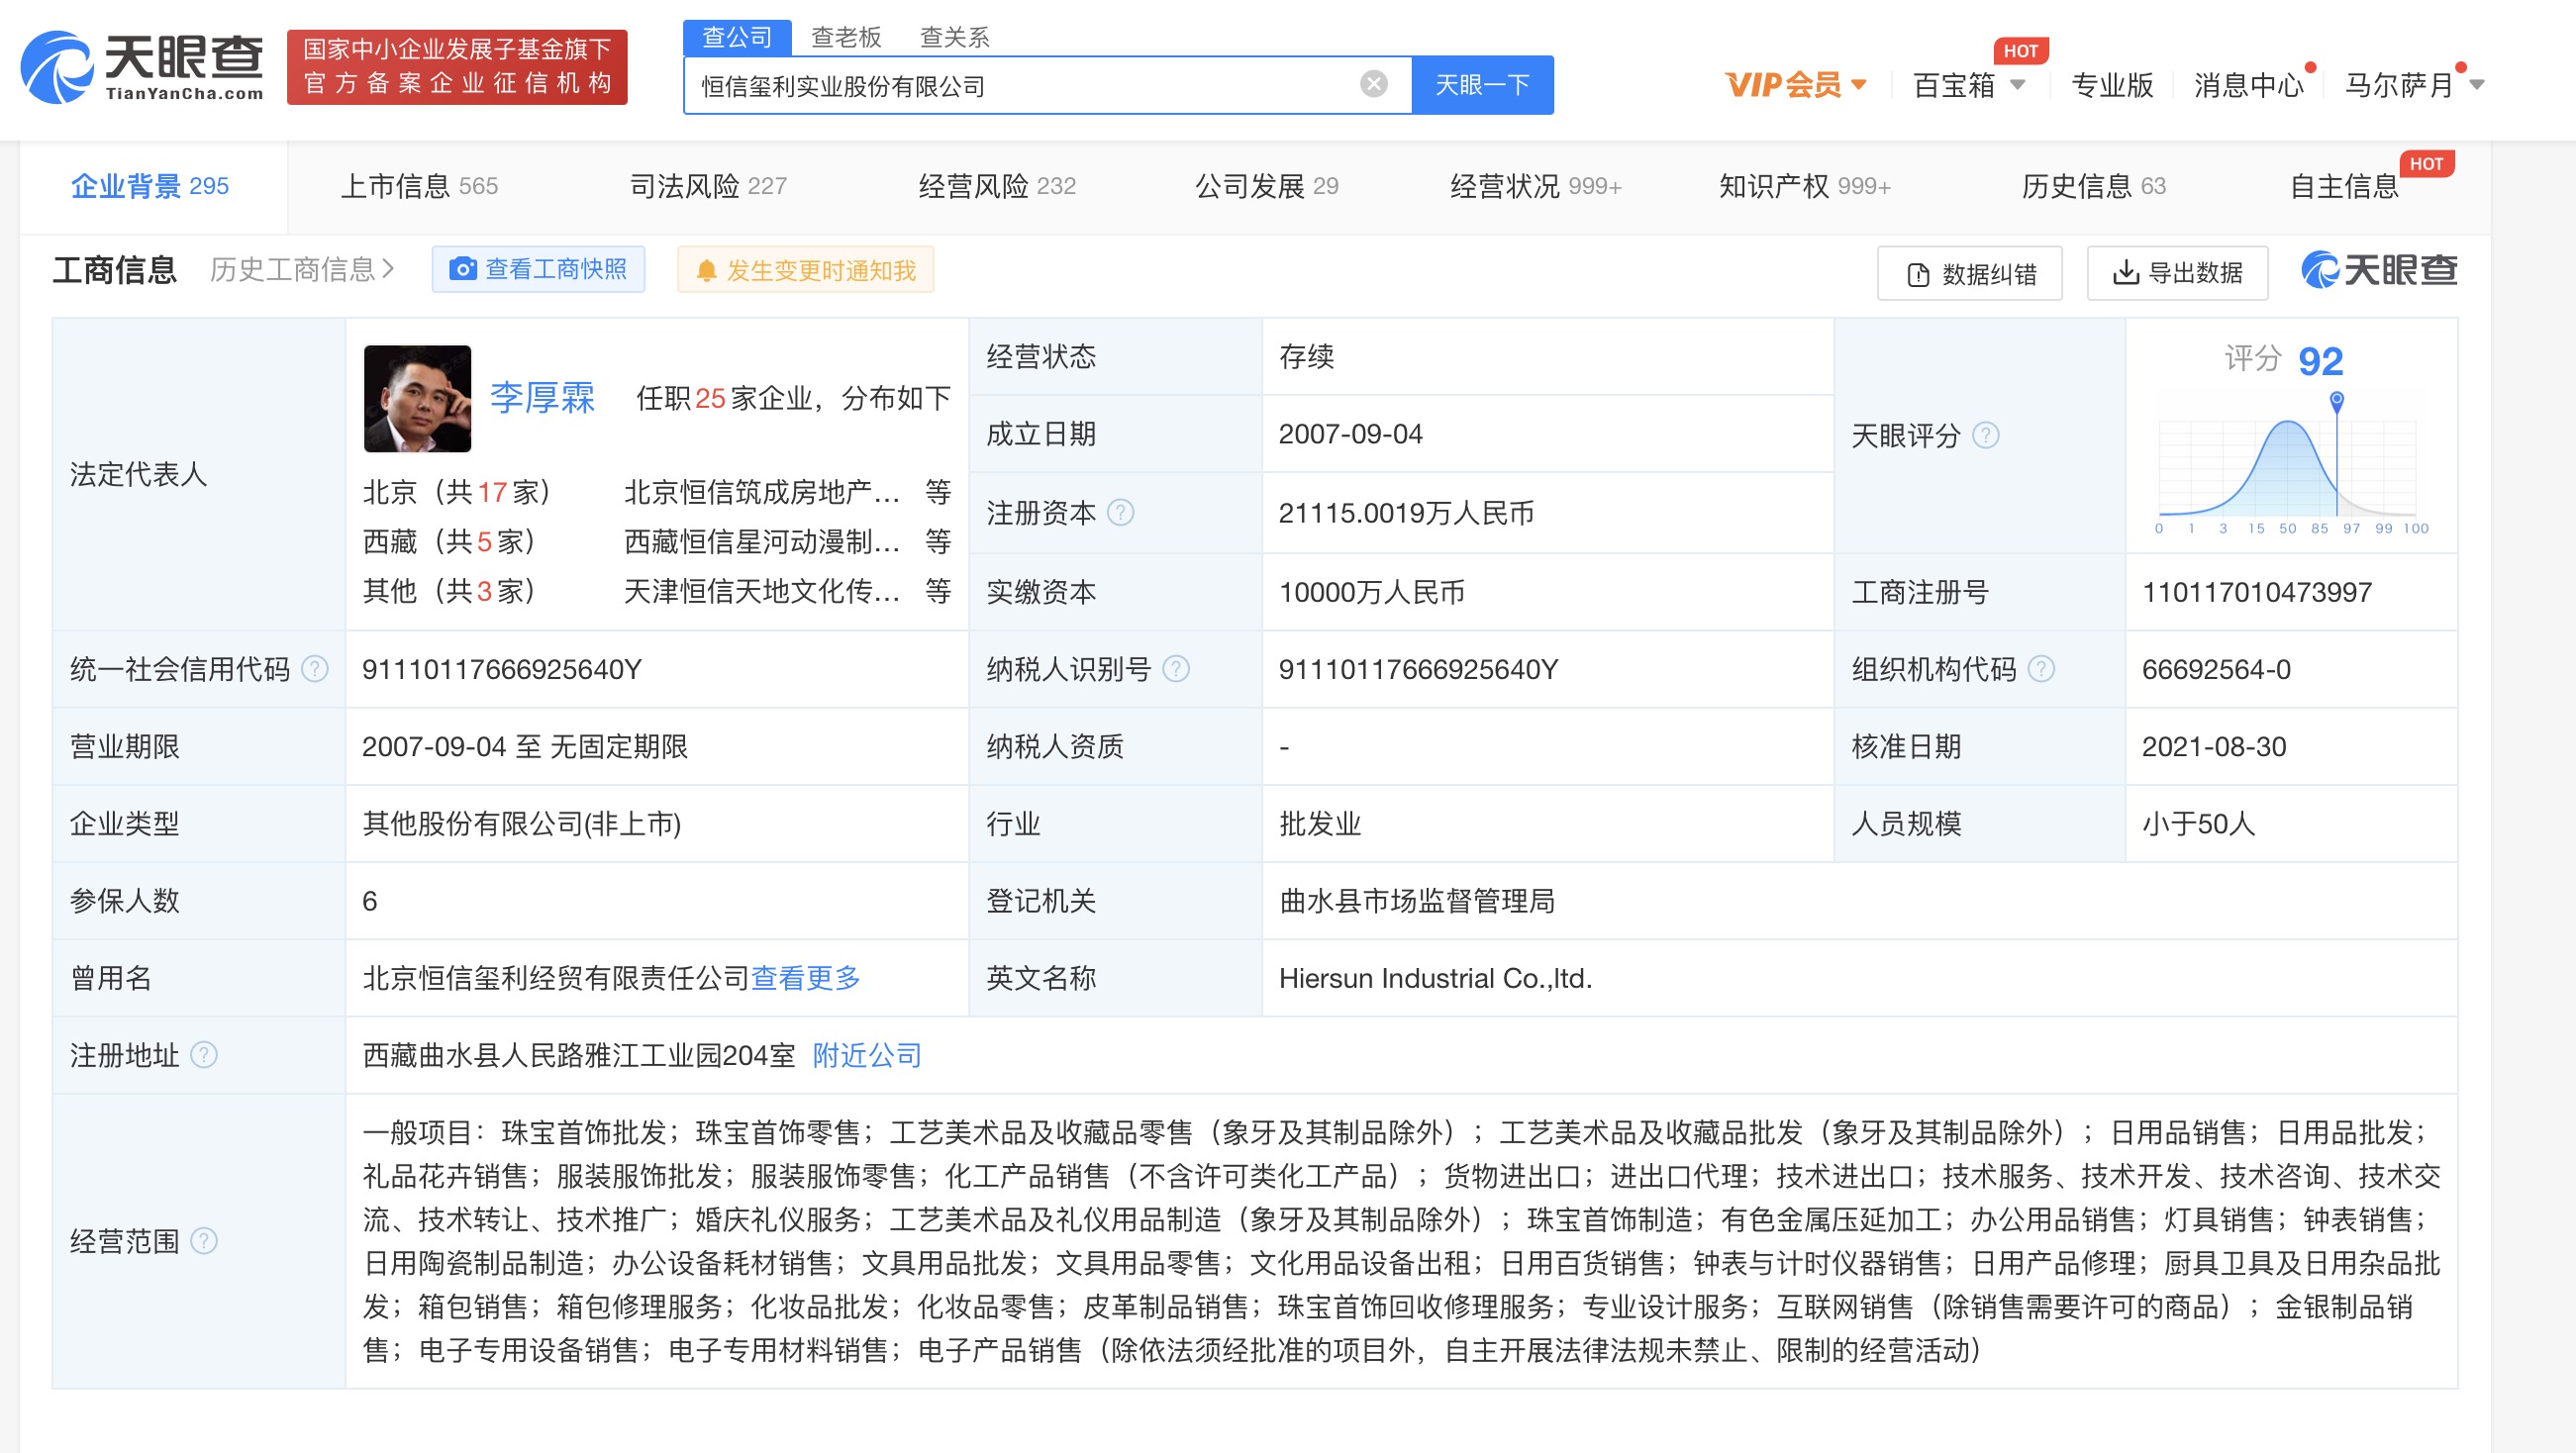2576x1453 pixels.
Task: Click the 导出数据 download button
Action: point(2177,273)
